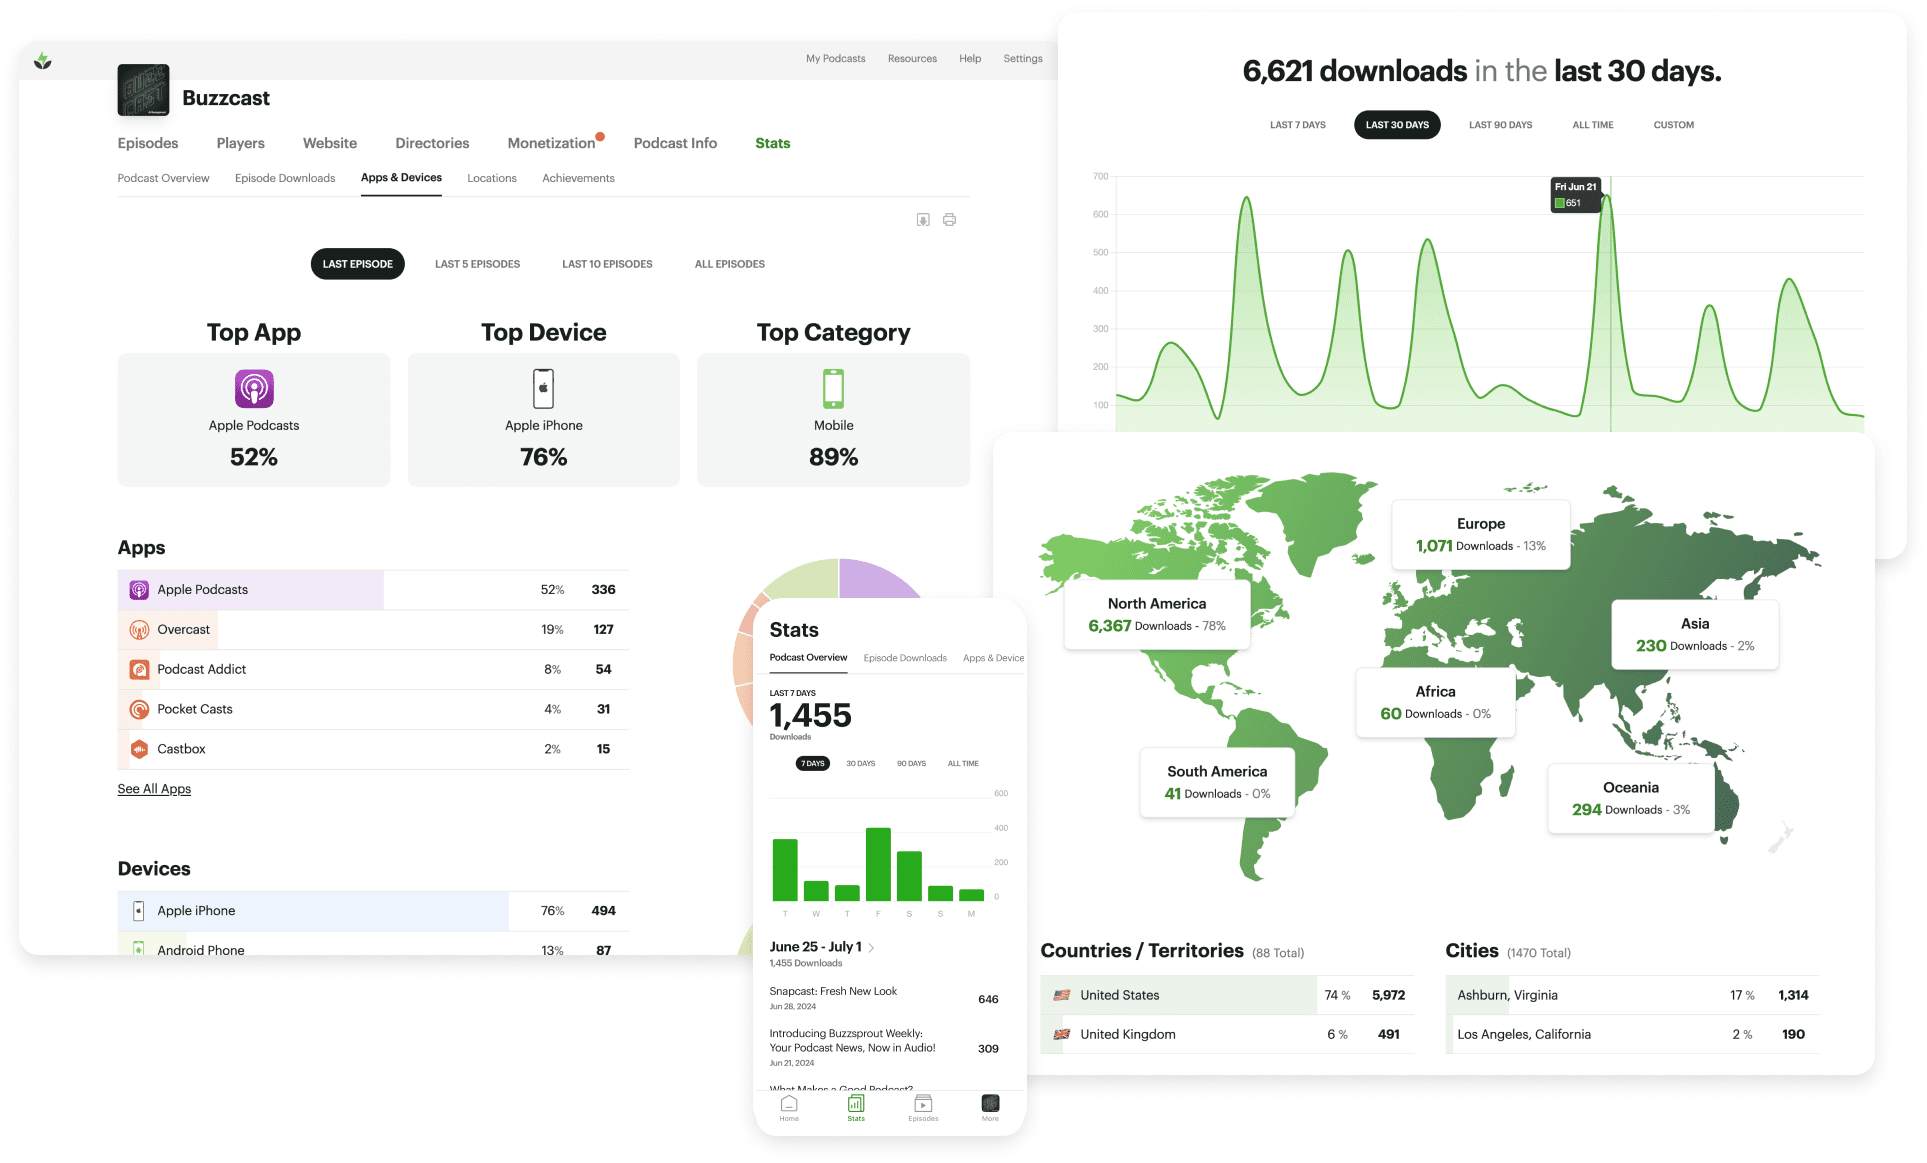The image size is (1927, 1163).
Task: Click the Apple Podcasts icon in Apps list
Action: [139, 590]
